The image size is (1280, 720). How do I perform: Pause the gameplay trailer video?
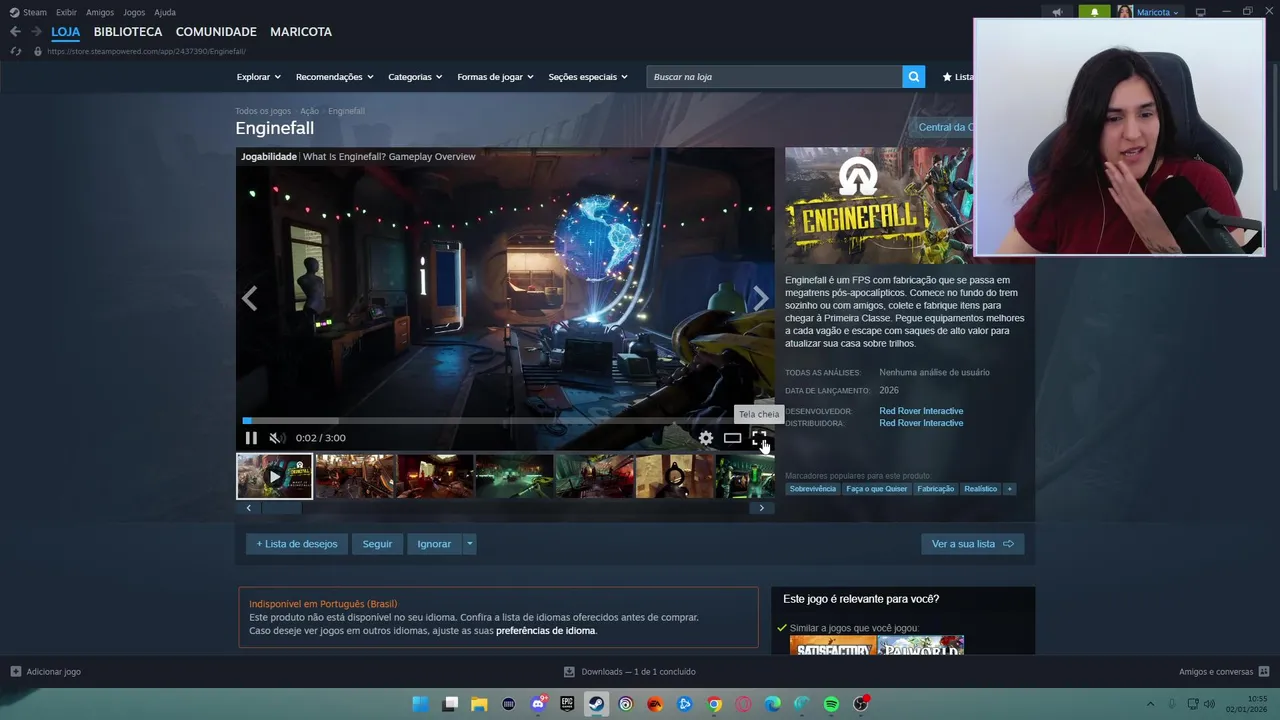pos(251,438)
